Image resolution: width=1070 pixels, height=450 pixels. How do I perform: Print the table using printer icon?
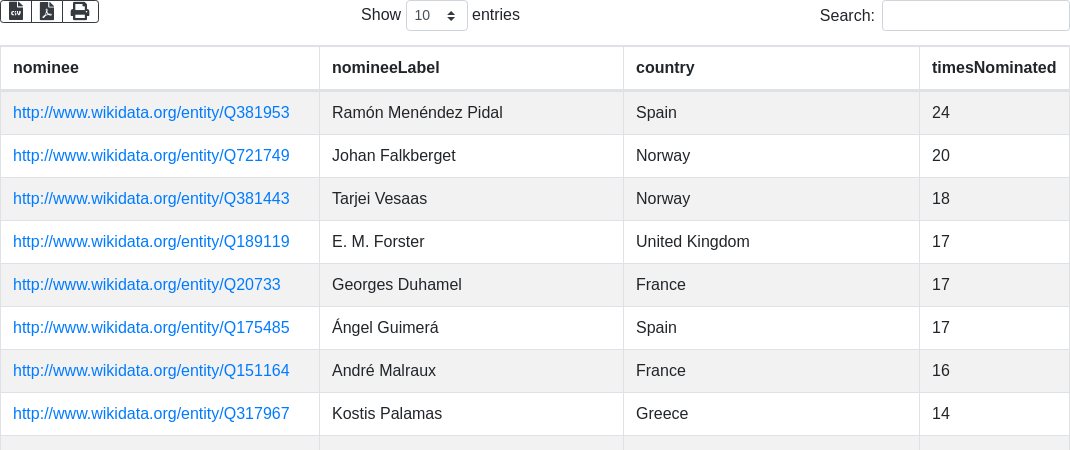click(x=81, y=12)
